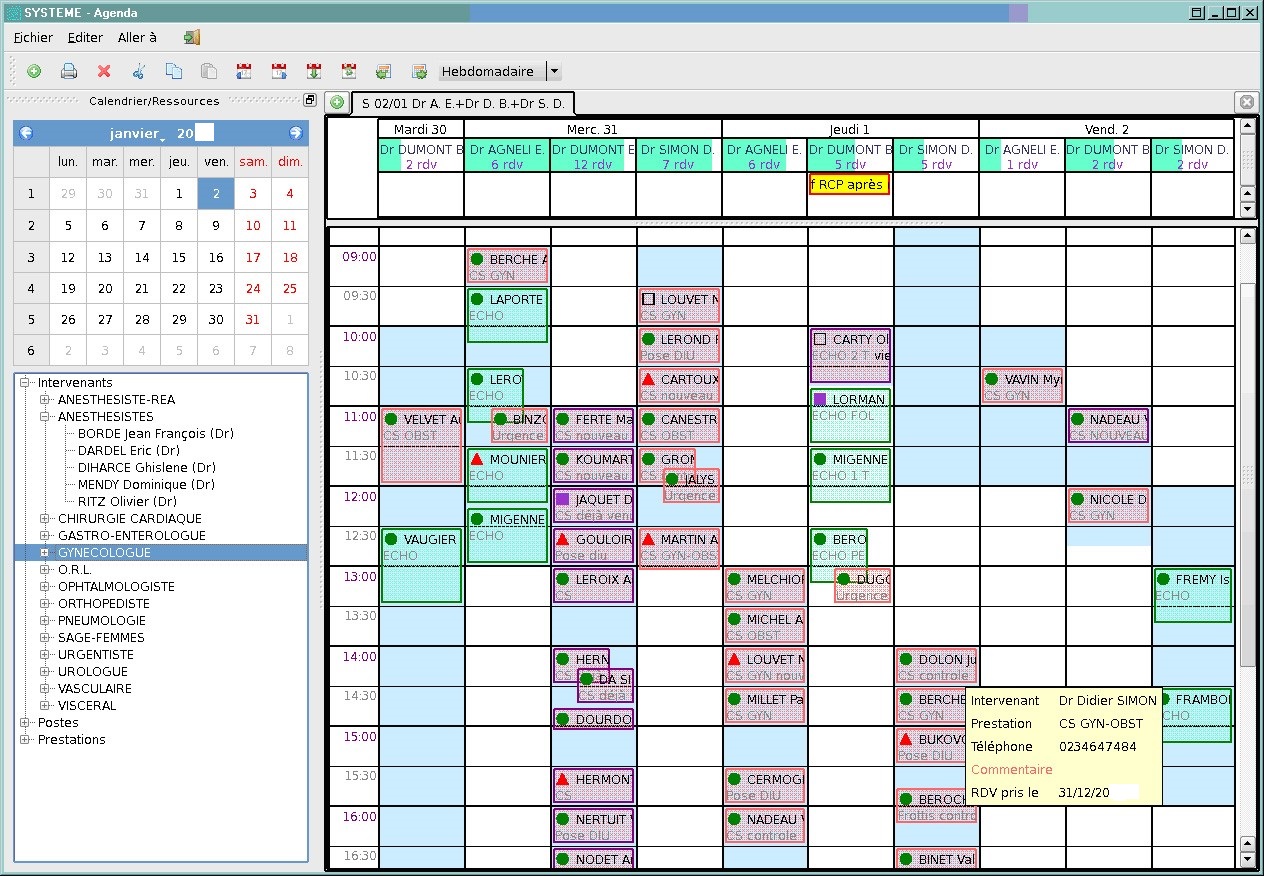Open the Editer menu
This screenshot has height=876, width=1264.
click(85, 37)
